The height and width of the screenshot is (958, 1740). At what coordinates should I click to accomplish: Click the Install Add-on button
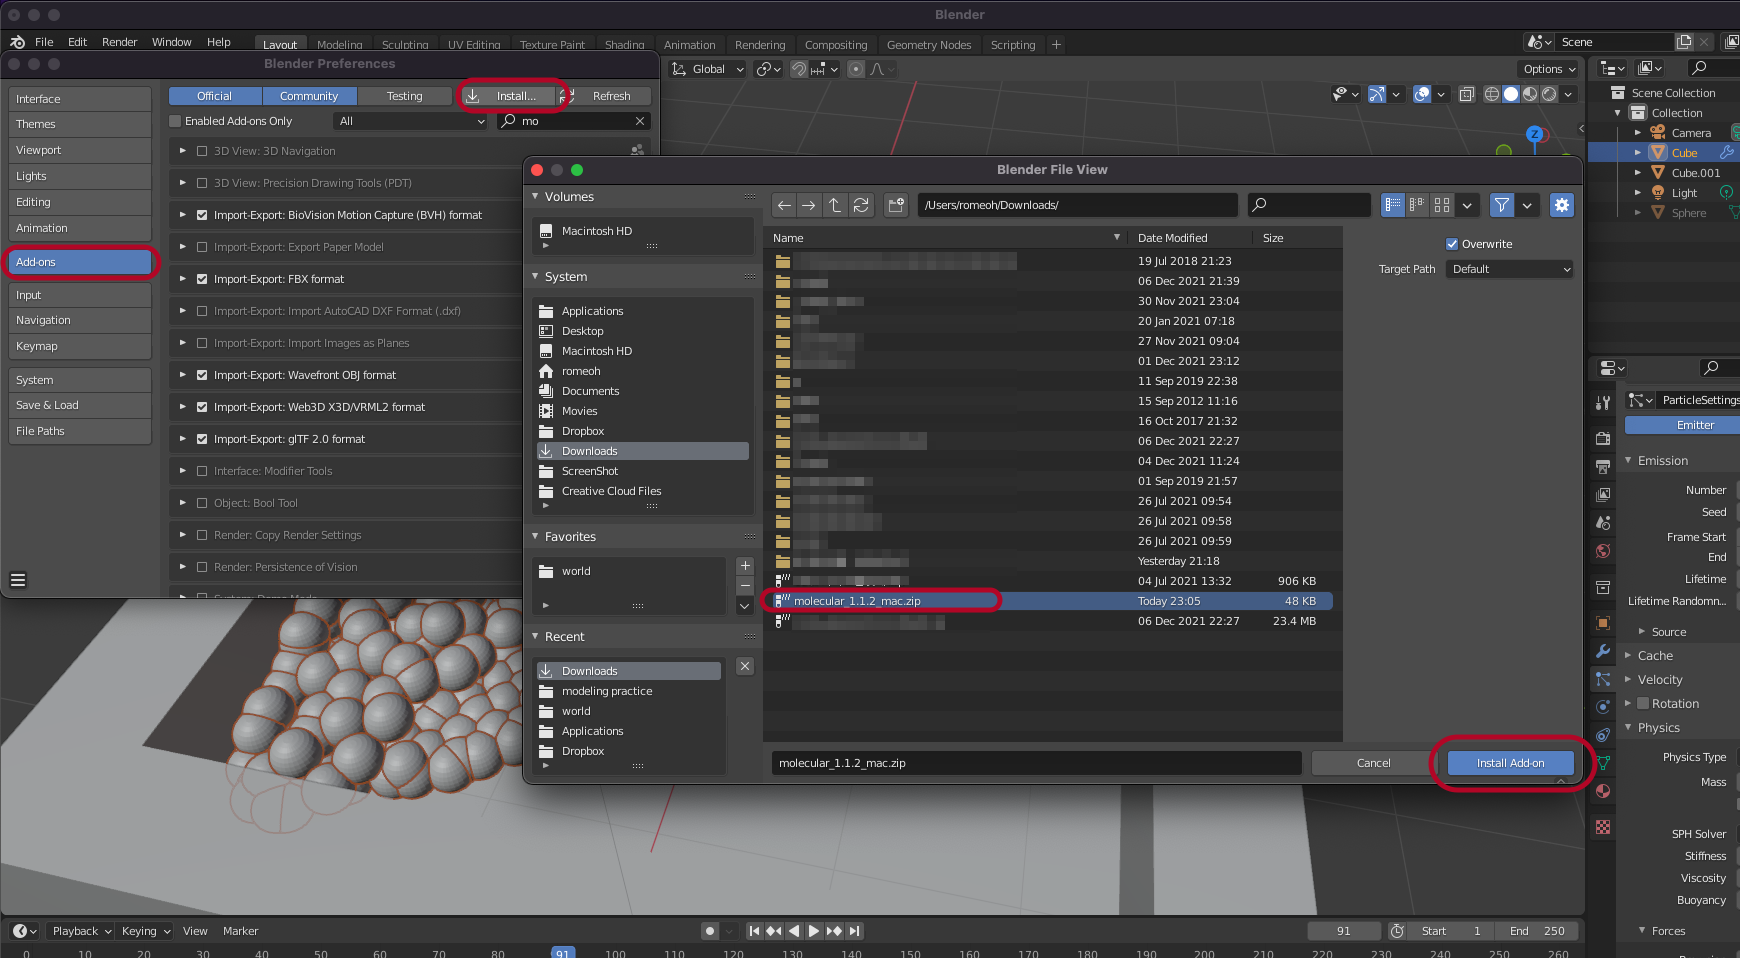coord(1510,763)
